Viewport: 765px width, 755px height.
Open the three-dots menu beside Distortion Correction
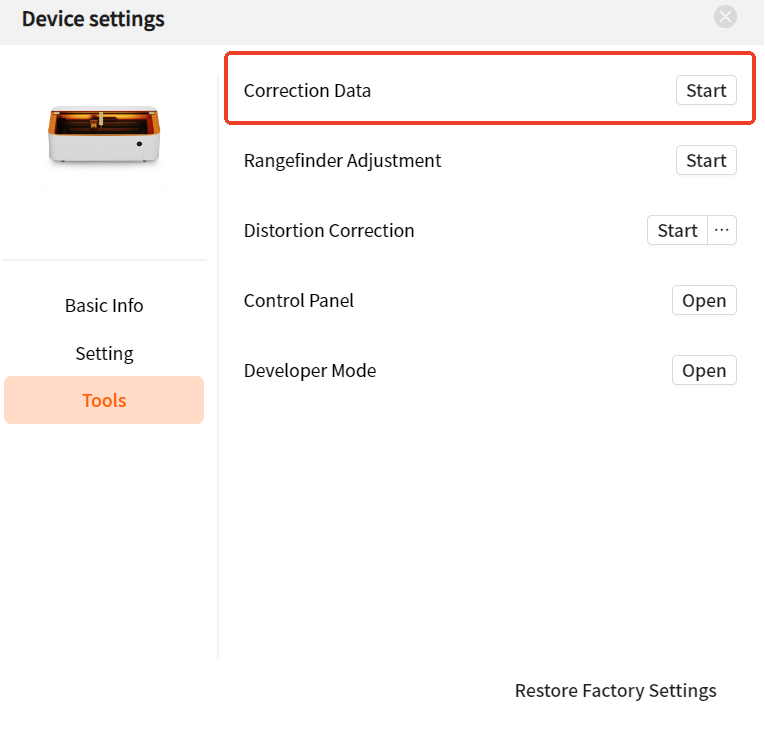tap(722, 230)
